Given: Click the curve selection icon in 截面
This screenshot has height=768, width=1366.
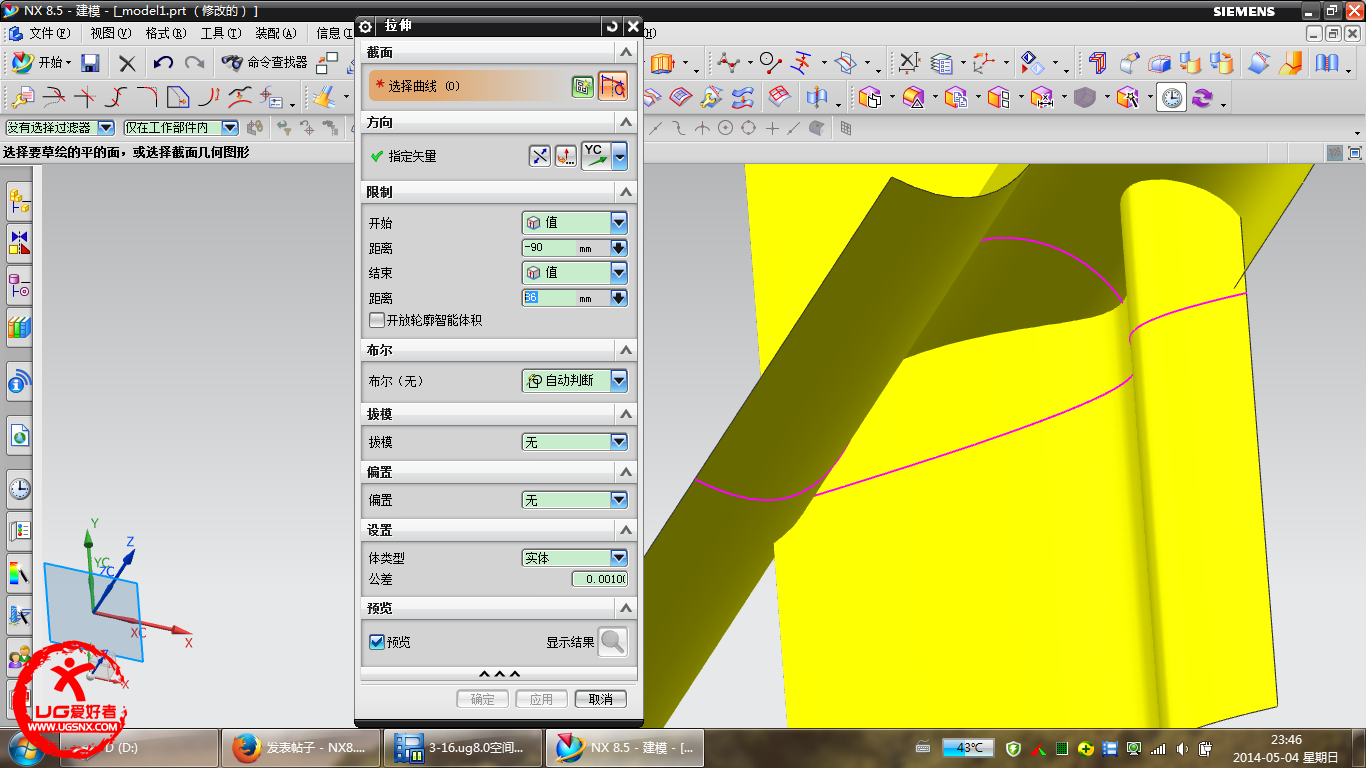Looking at the screenshot, I should pos(612,86).
